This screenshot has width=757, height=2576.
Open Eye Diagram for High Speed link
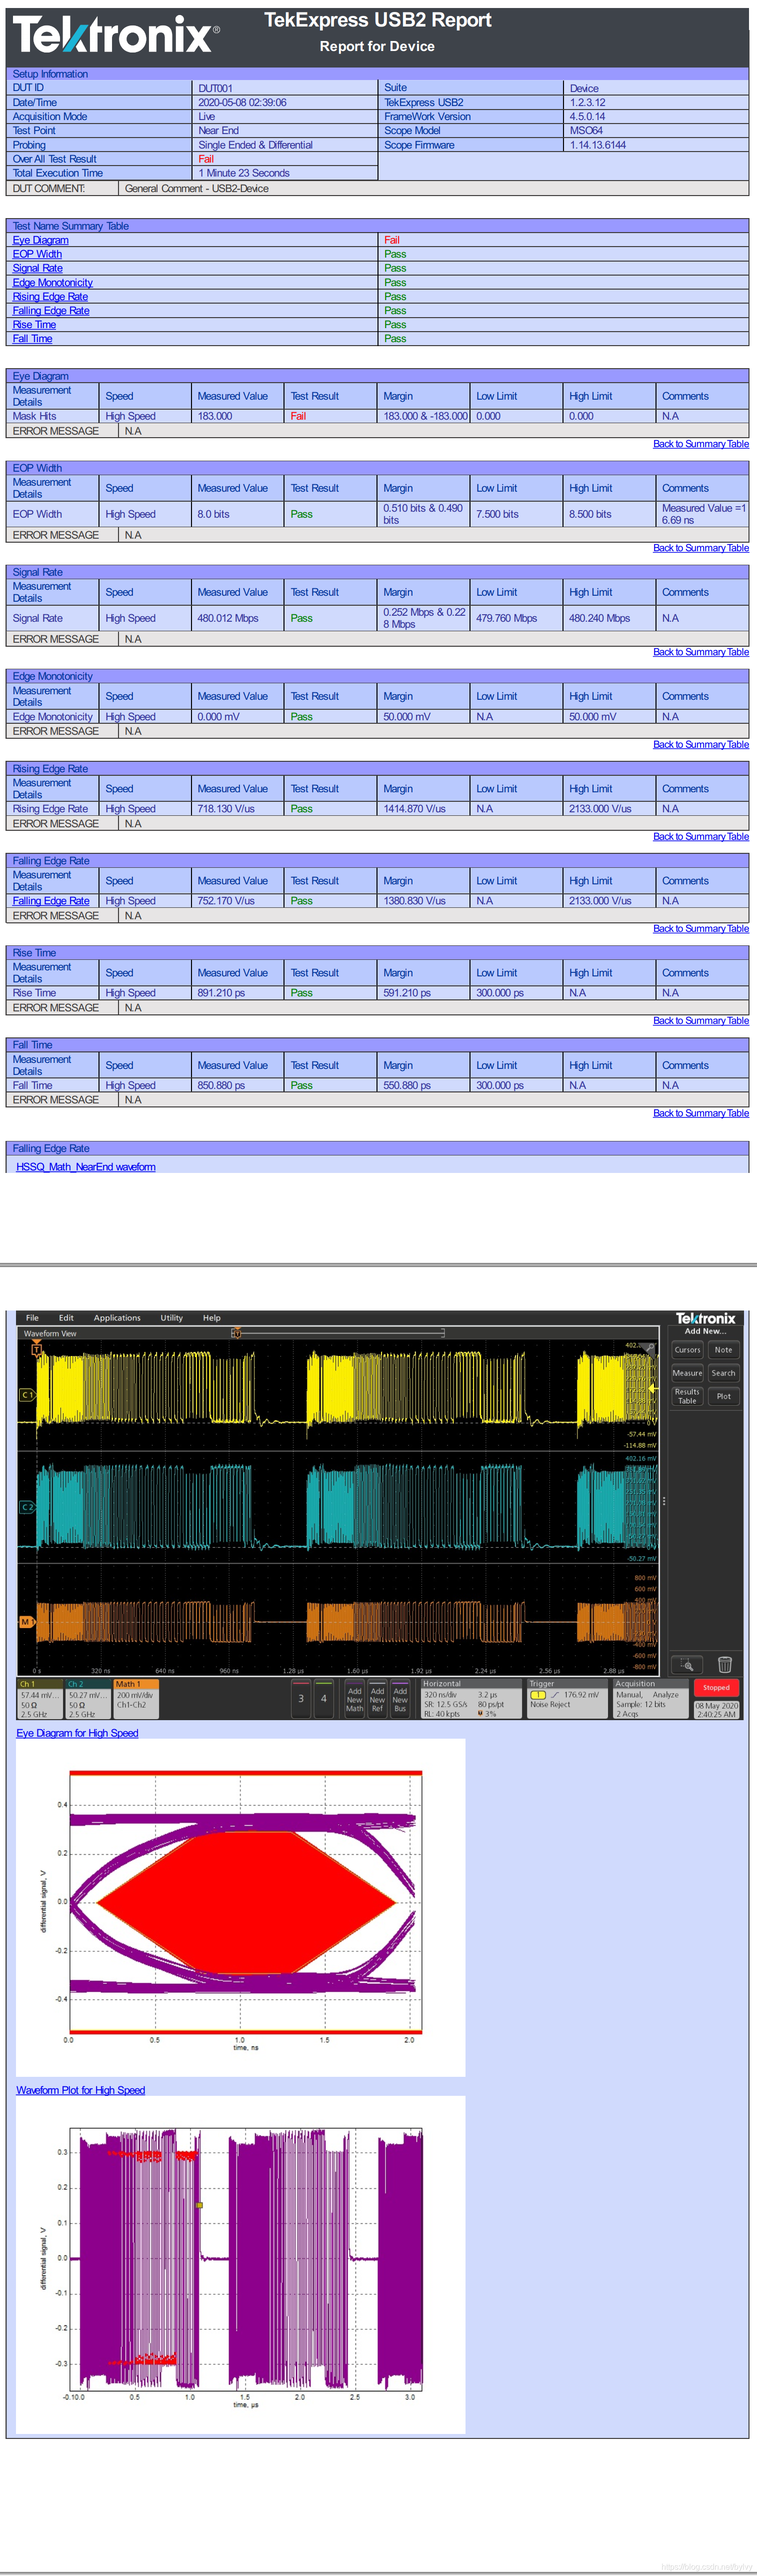(x=77, y=1733)
